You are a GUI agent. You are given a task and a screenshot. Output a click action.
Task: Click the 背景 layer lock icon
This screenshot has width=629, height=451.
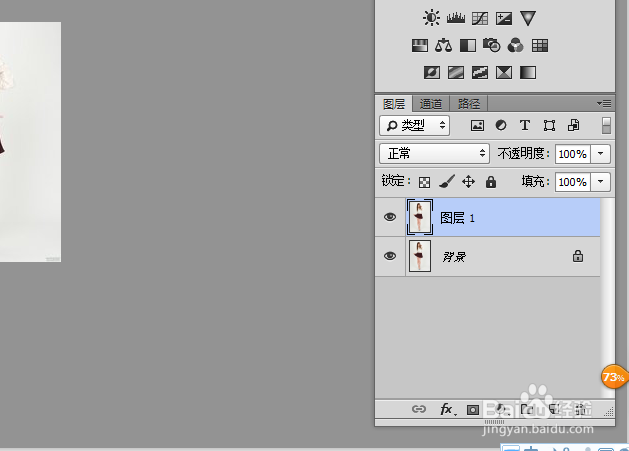point(578,256)
